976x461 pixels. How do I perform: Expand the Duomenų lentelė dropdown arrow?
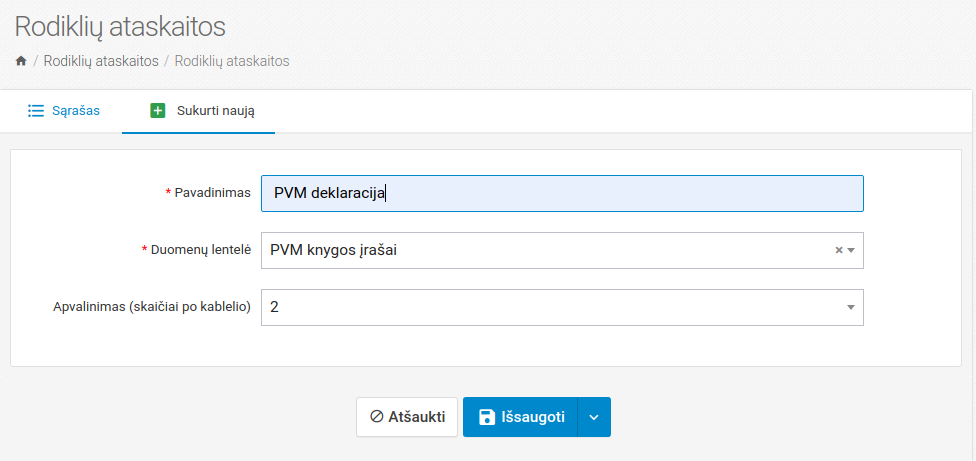tap(851, 251)
